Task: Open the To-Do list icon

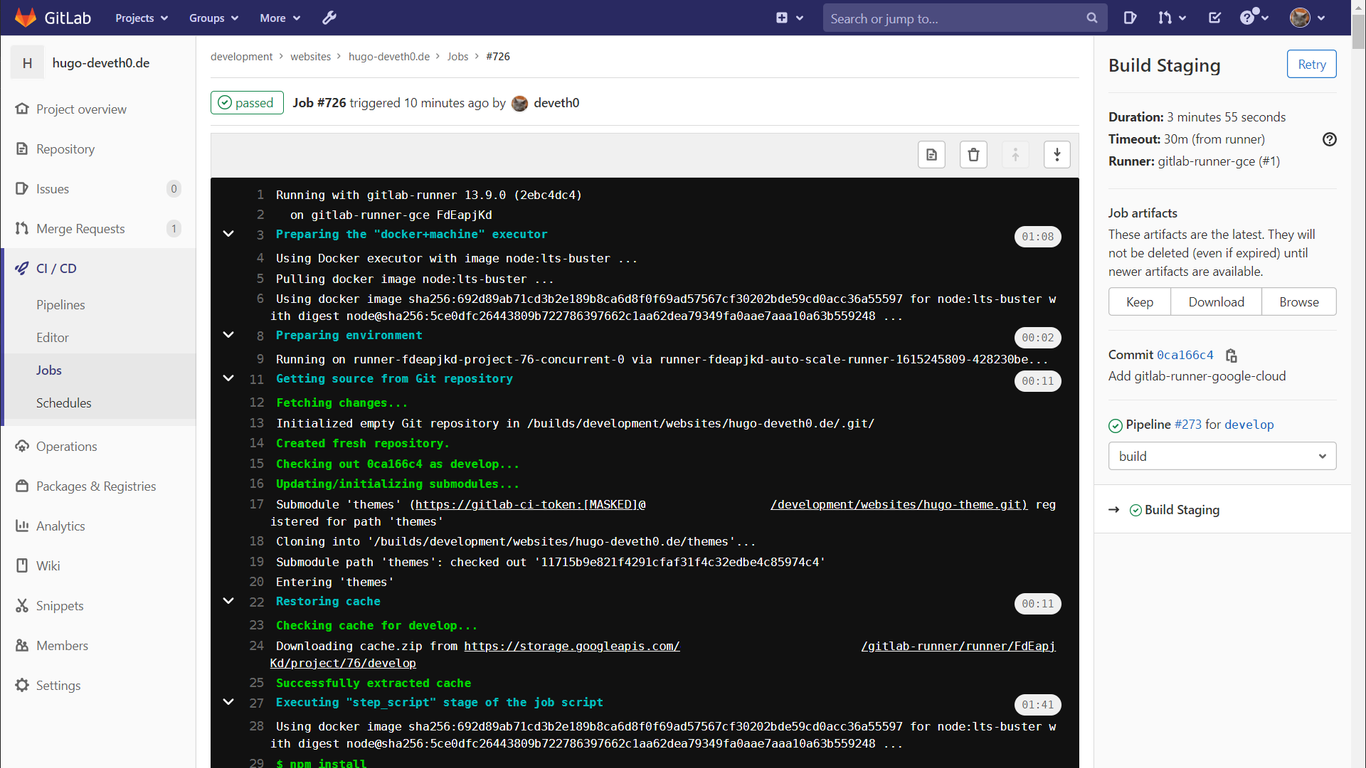Action: pos(1214,17)
